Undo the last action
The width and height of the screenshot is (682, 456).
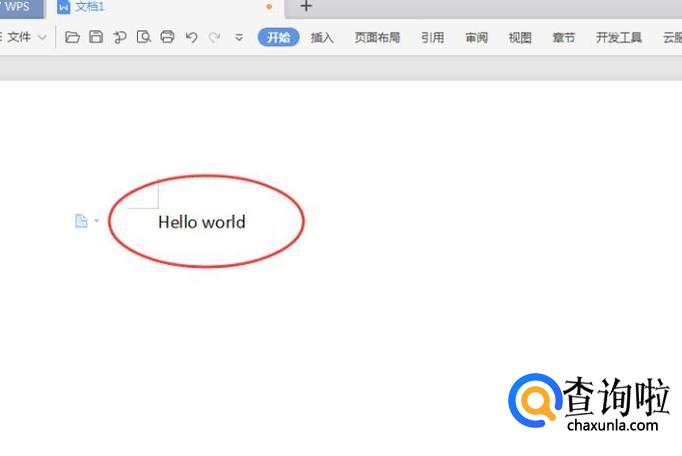pyautogui.click(x=191, y=38)
